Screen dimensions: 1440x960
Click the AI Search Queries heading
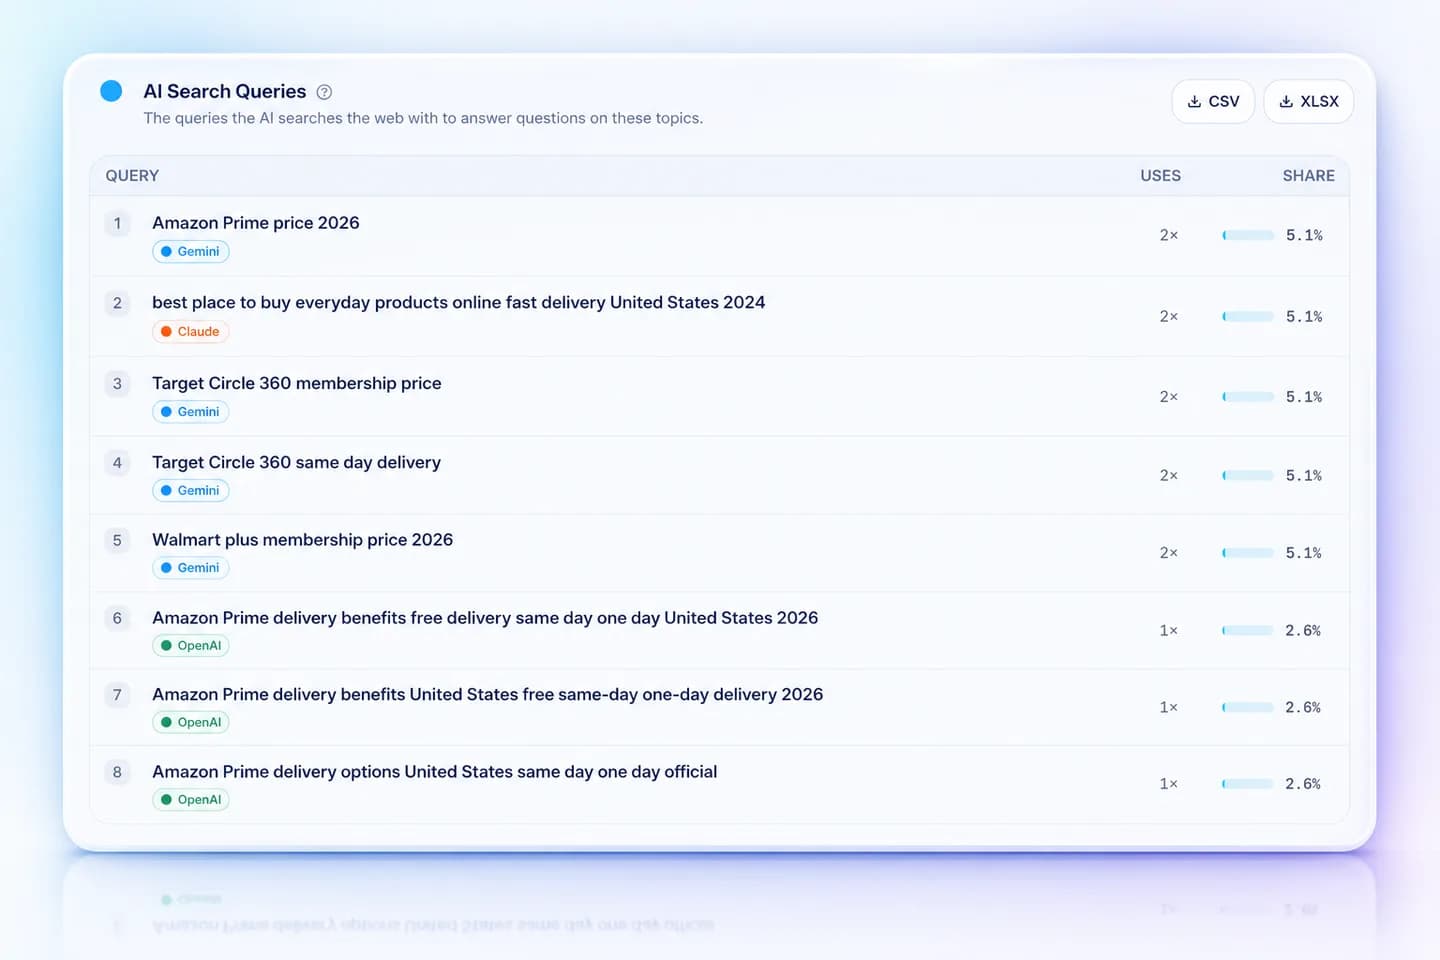[x=225, y=91]
